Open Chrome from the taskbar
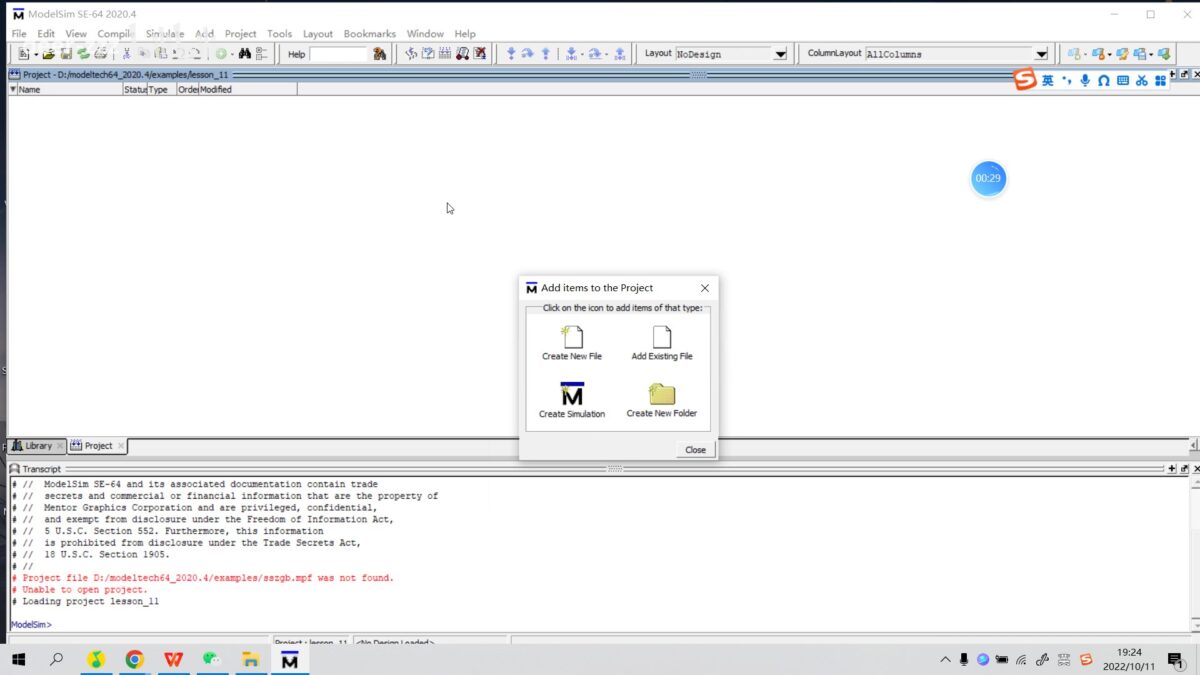Image resolution: width=1200 pixels, height=675 pixels. tap(134, 659)
